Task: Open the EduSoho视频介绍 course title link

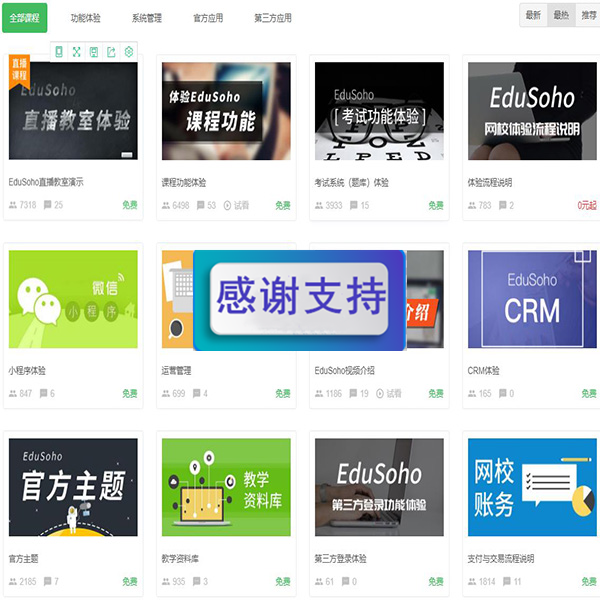Action: click(345, 370)
